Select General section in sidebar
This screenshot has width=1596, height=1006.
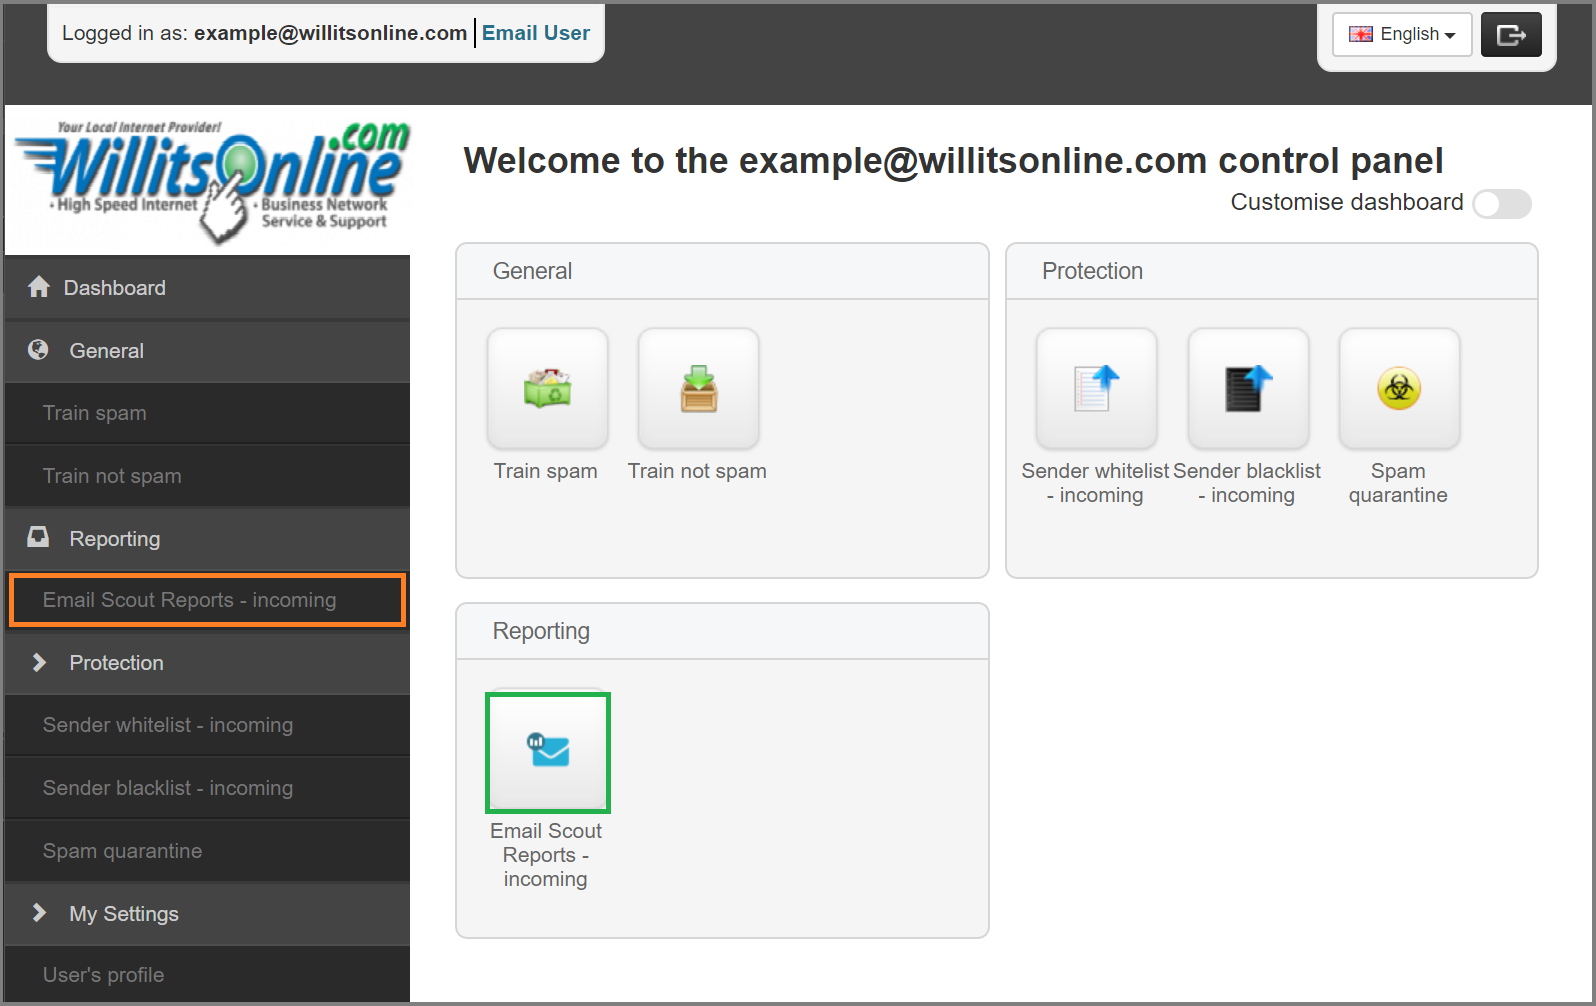point(207,351)
